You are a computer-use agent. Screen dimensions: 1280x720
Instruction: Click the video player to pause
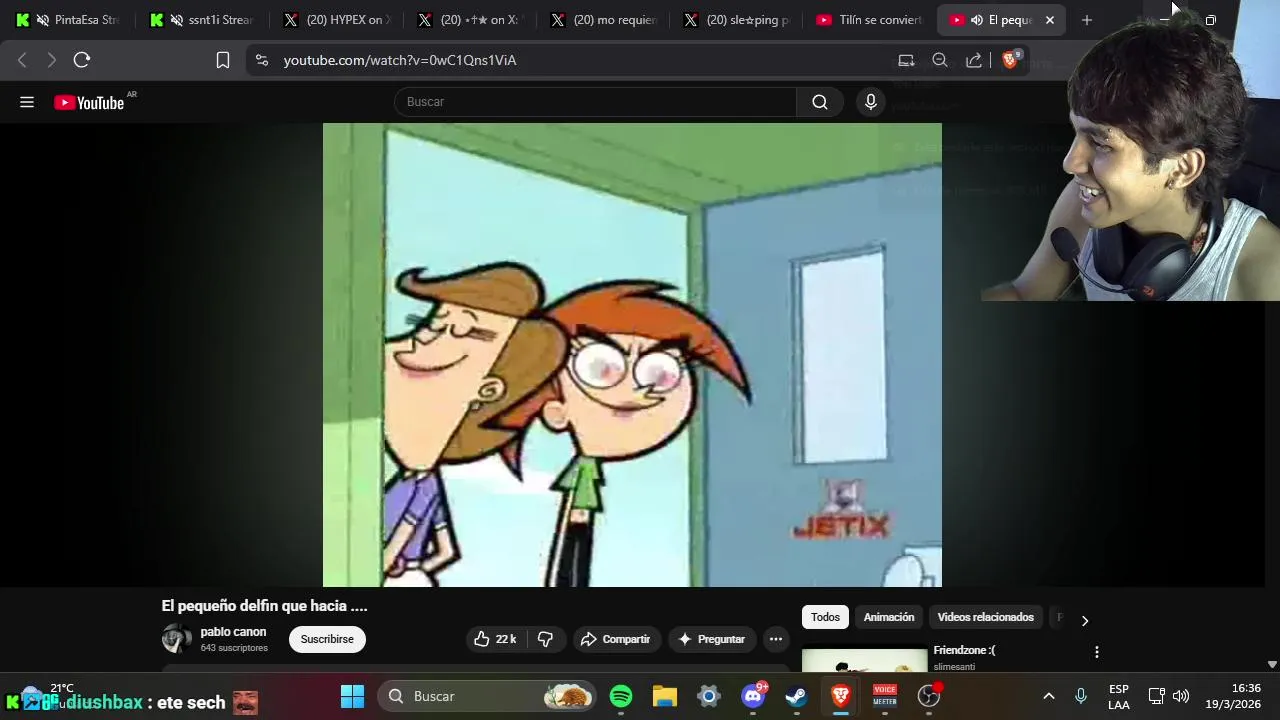(x=632, y=355)
